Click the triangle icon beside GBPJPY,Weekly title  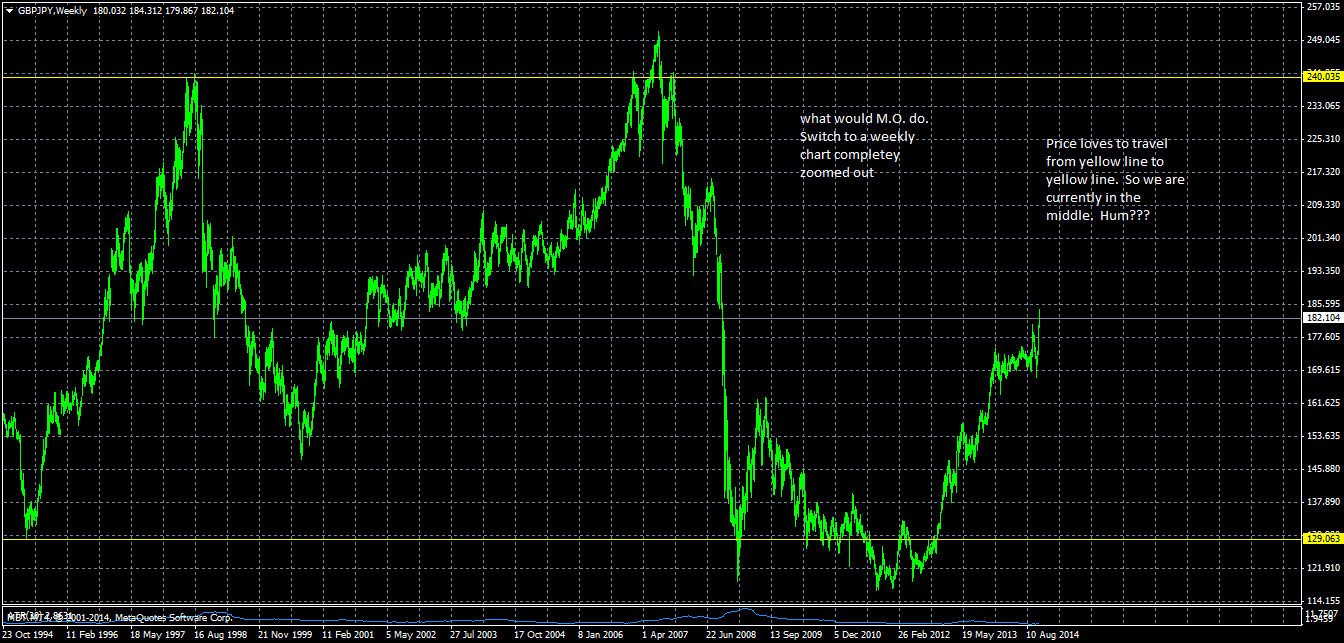pos(10,11)
